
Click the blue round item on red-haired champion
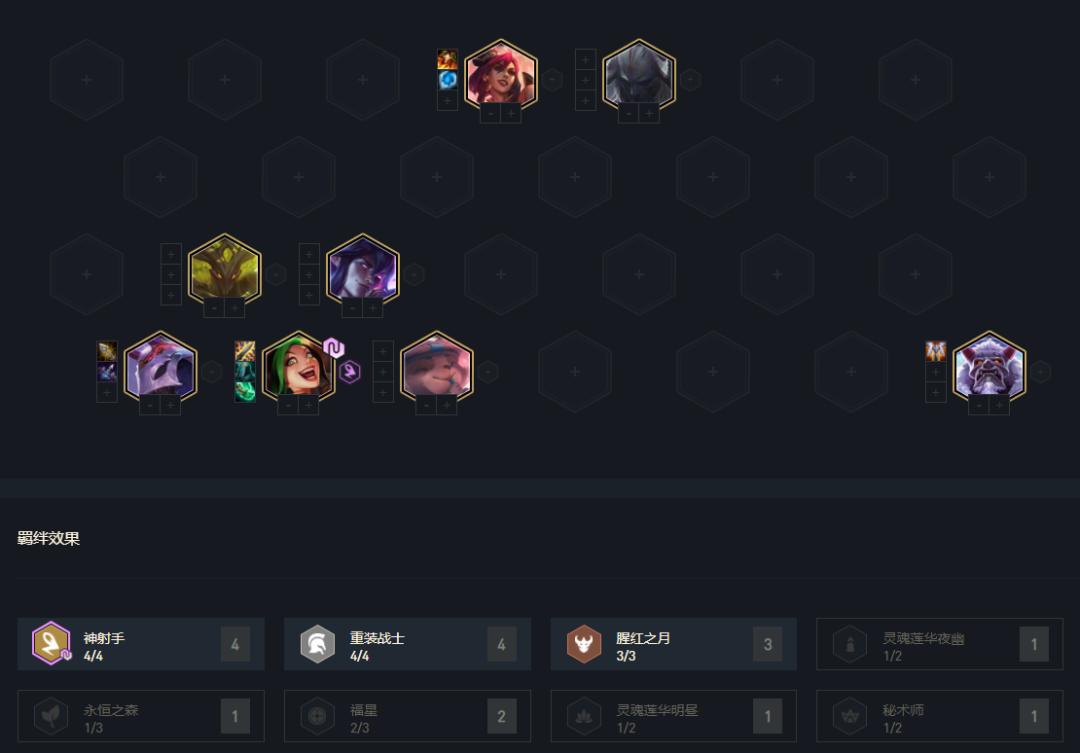pos(448,80)
